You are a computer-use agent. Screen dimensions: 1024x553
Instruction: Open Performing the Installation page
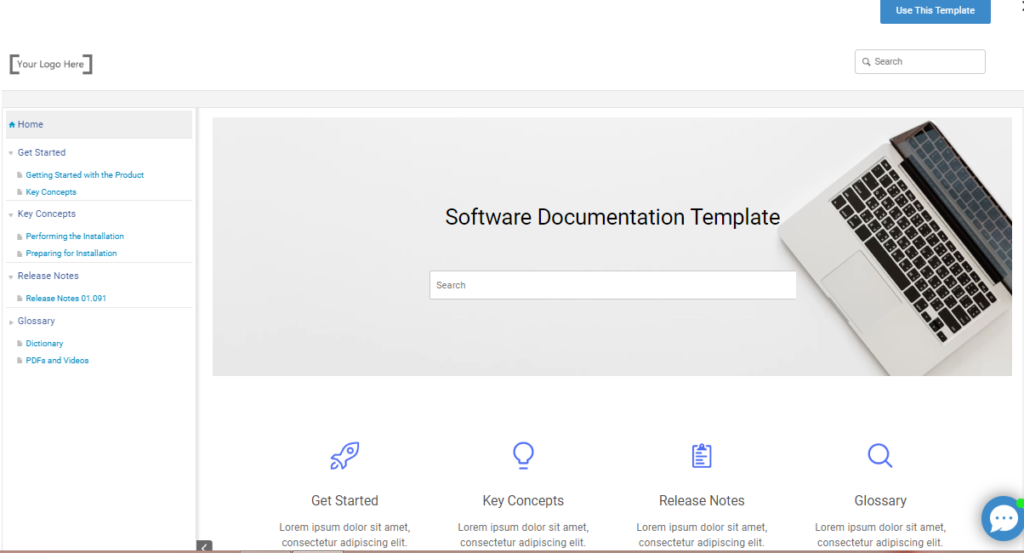[x=75, y=236]
